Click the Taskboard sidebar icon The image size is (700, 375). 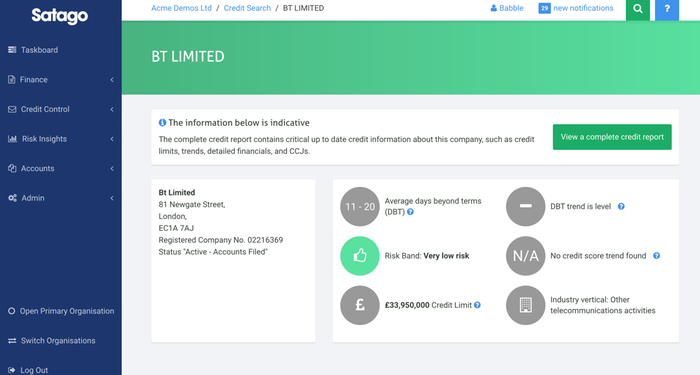(12, 50)
